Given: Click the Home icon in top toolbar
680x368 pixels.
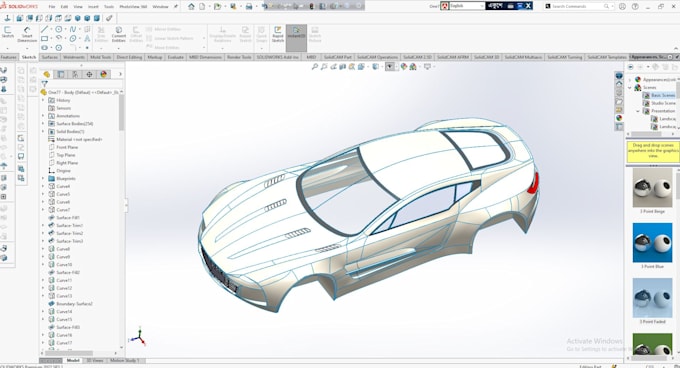Looking at the screenshot, I should [x=191, y=6].
